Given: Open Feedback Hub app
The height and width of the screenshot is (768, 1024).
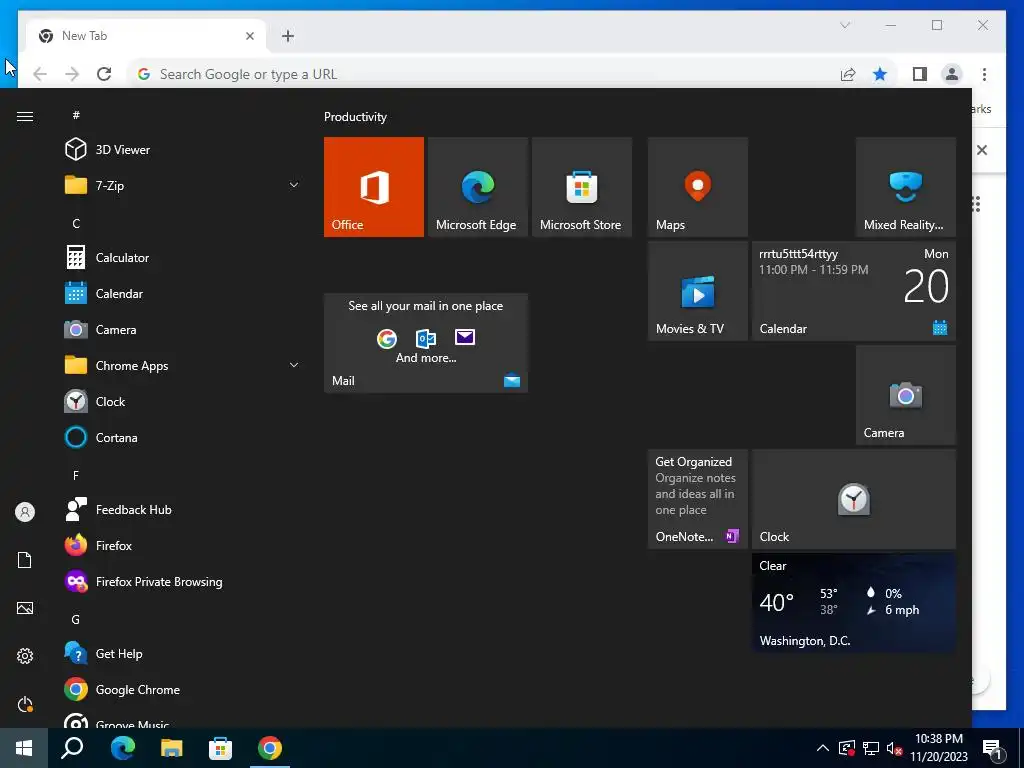Looking at the screenshot, I should [x=183, y=509].
